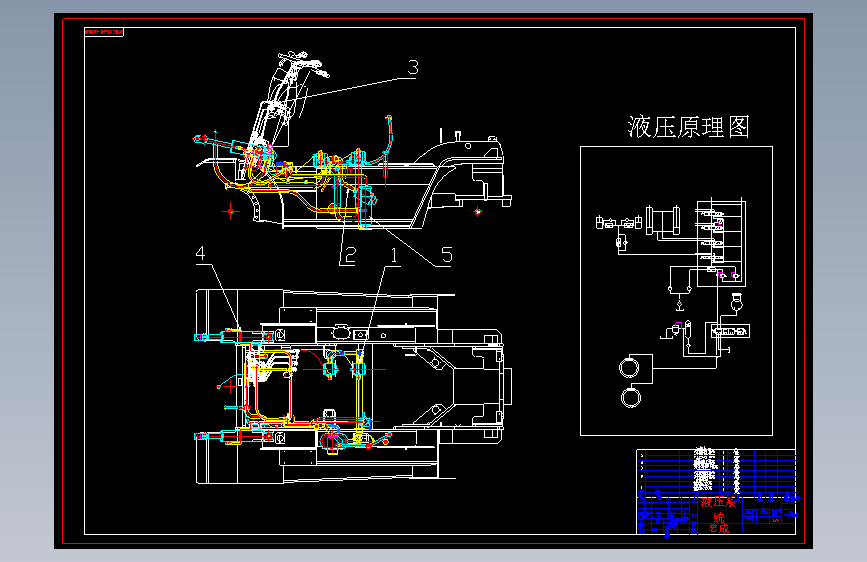Click the callout number 1 label
This screenshot has width=867, height=562.
coord(394,255)
